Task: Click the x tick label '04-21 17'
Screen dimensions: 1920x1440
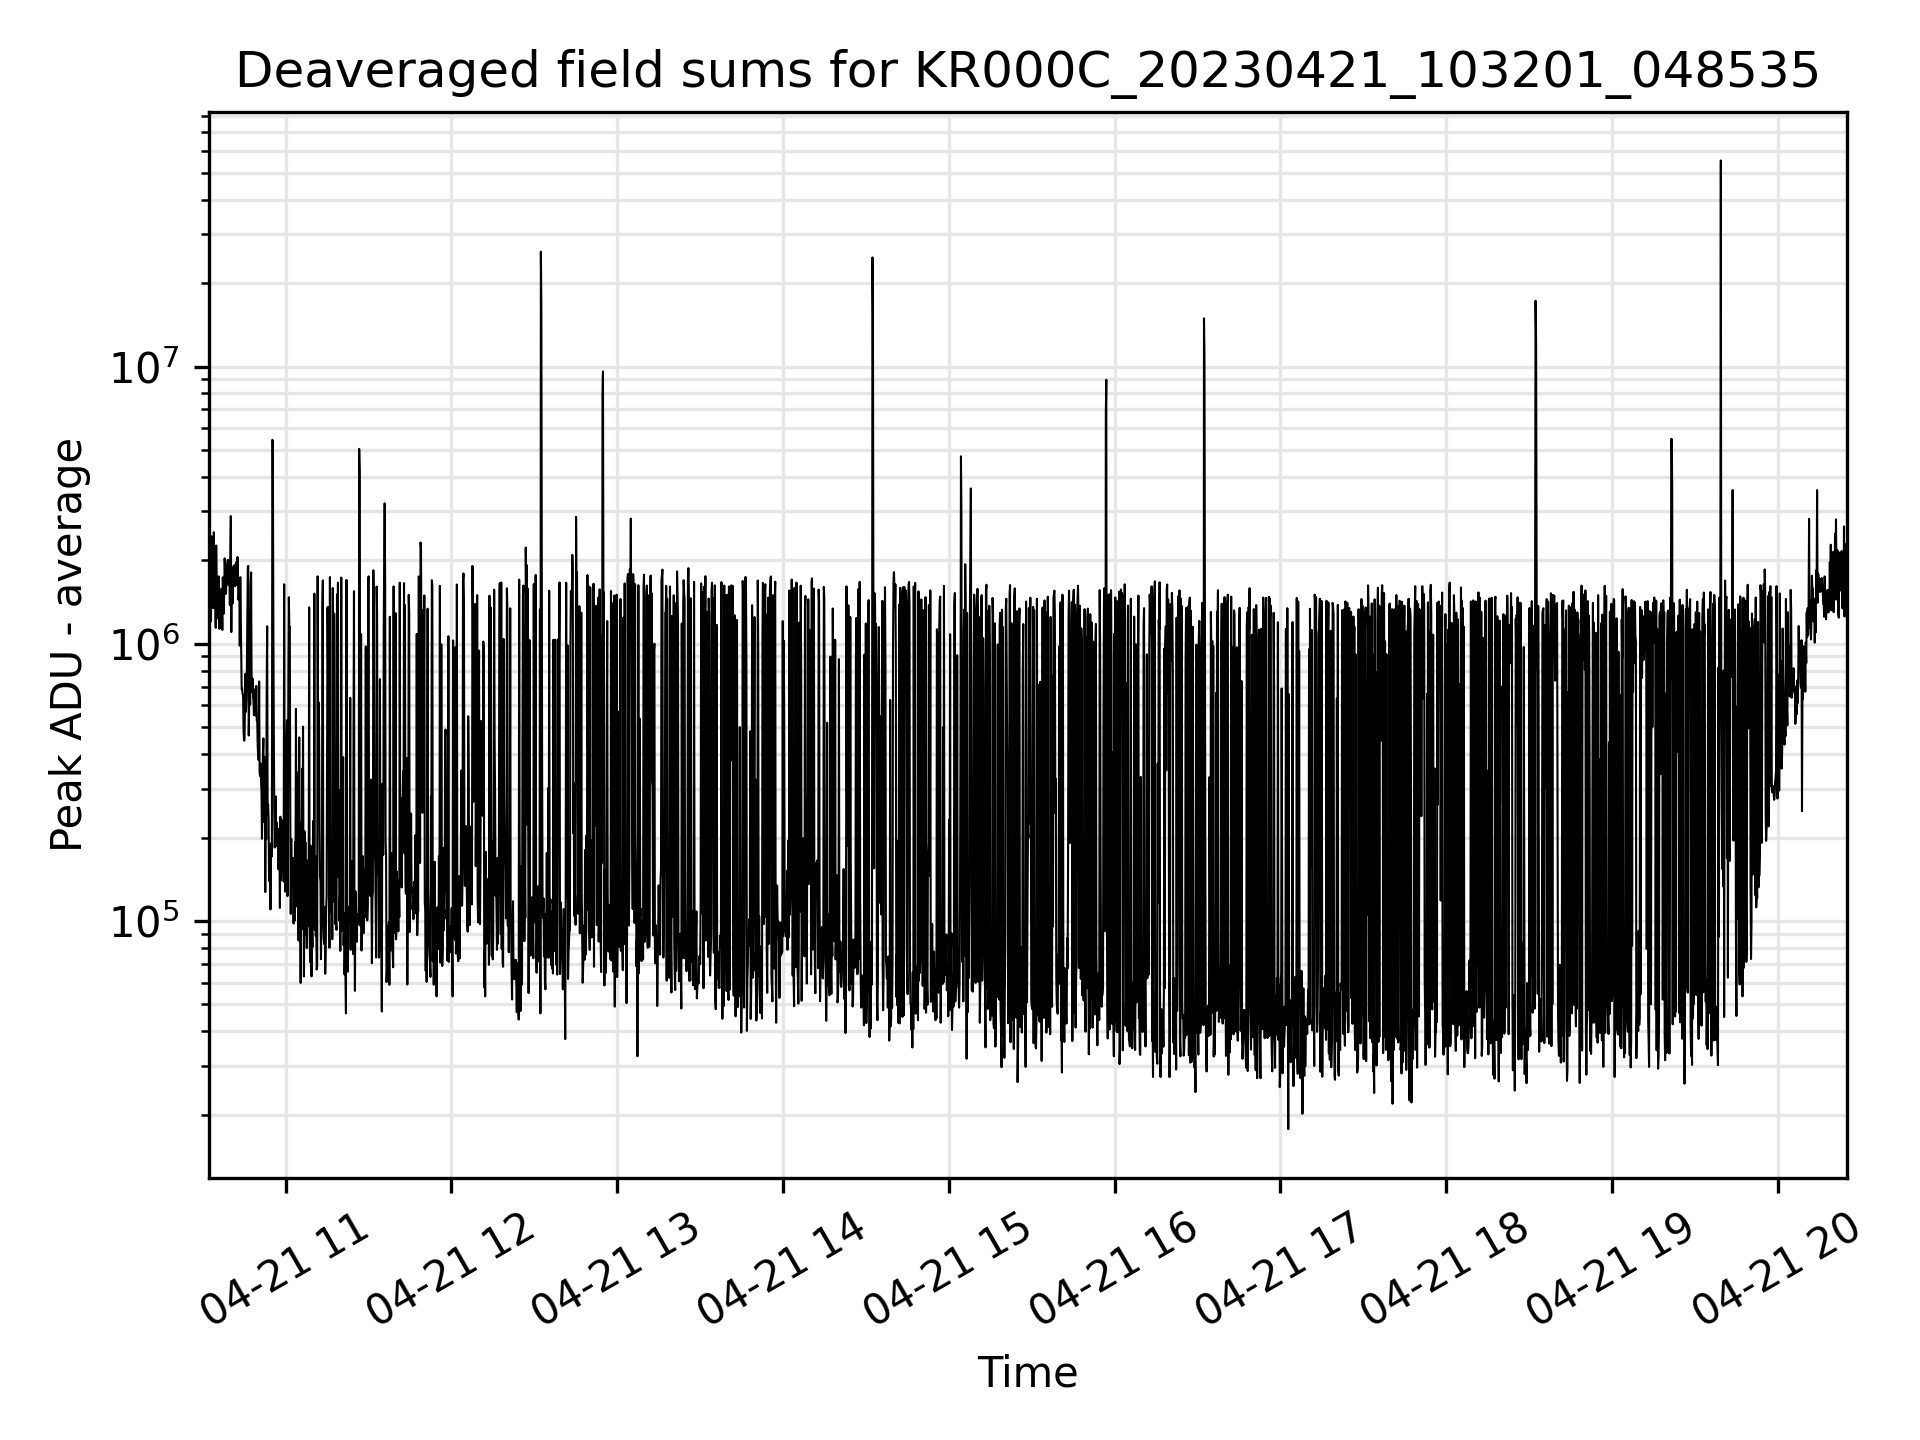Action: click(1281, 1270)
